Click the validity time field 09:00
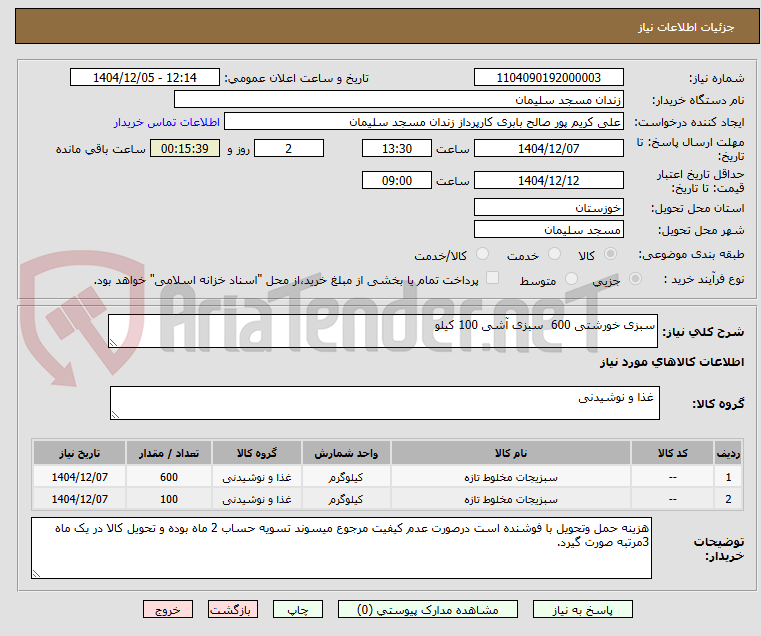The width and height of the screenshot is (761, 636). click(x=397, y=181)
